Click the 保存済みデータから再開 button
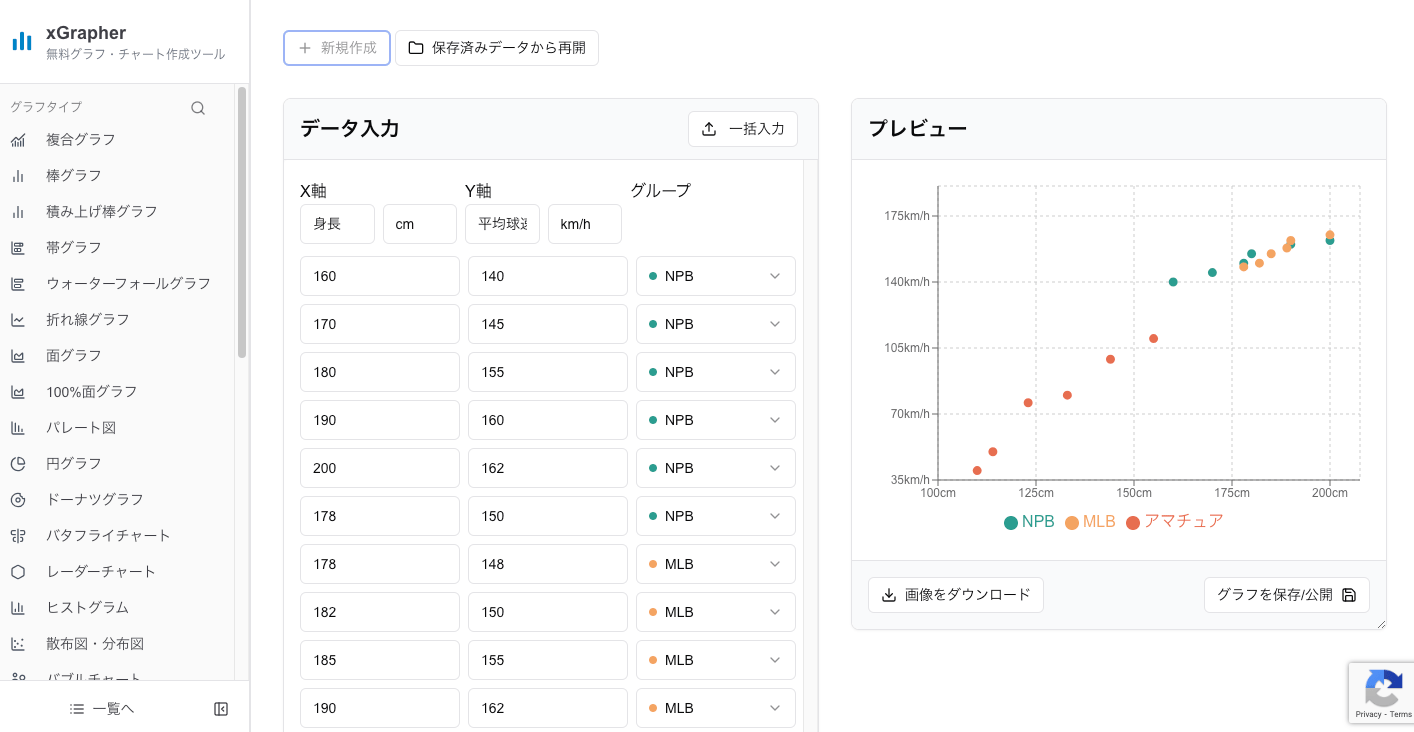 point(497,47)
